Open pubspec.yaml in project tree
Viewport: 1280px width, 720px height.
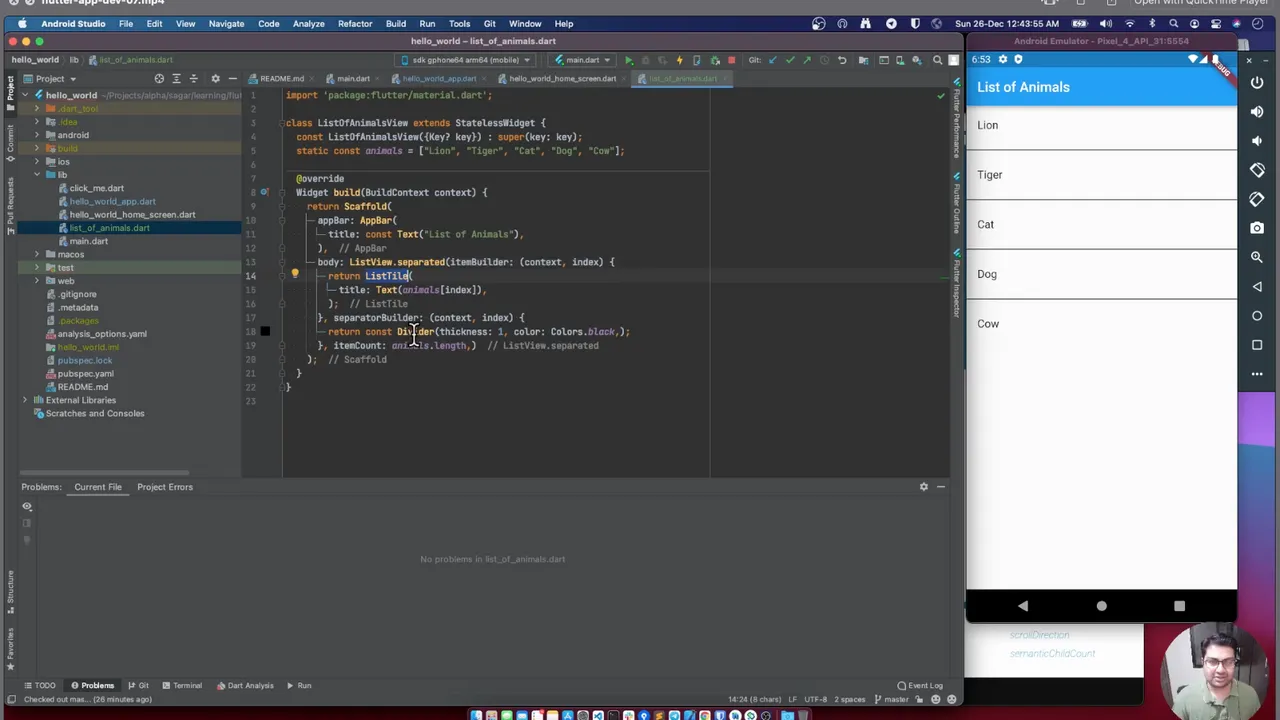[85, 373]
